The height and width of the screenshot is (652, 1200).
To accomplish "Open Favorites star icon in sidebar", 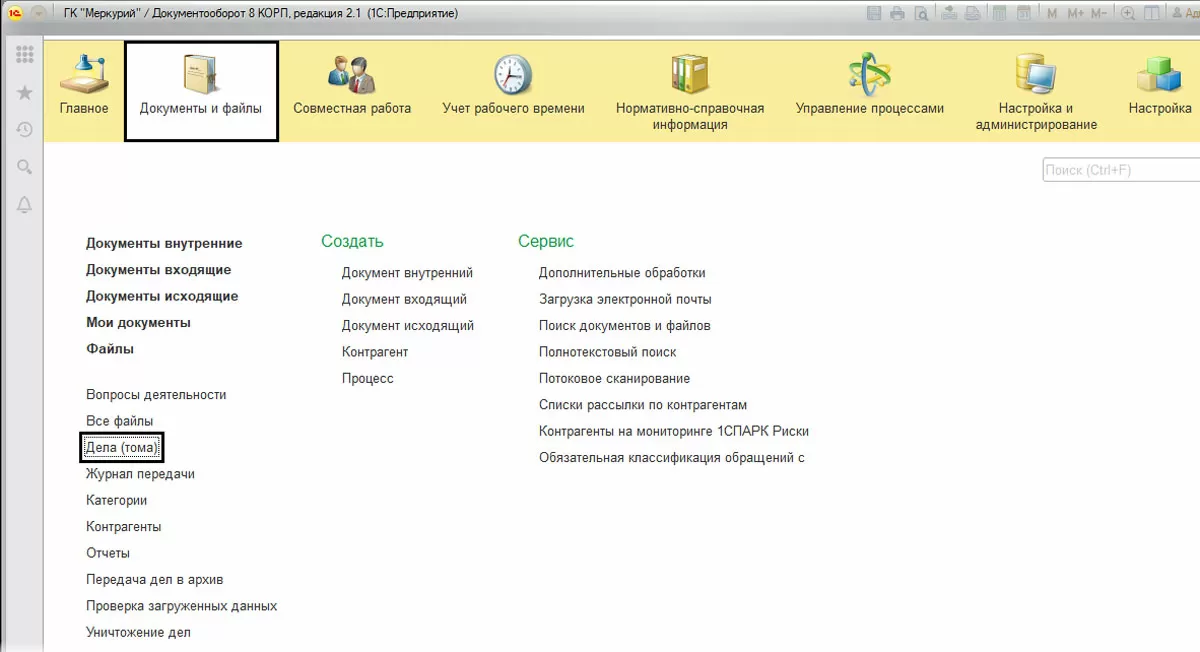I will click(25, 92).
